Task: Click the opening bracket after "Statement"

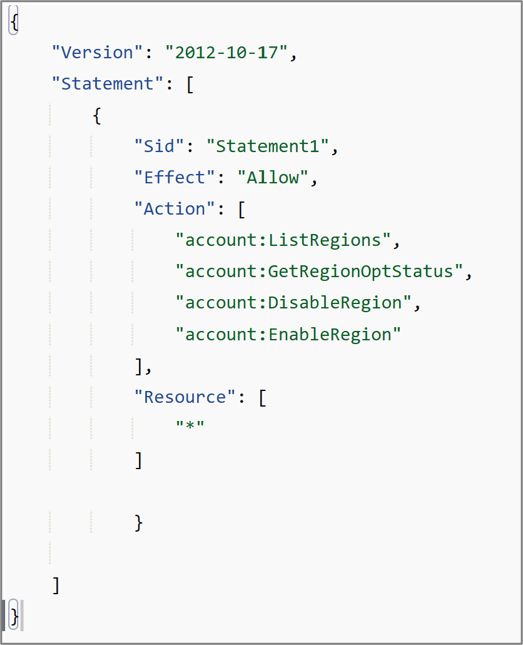Action: (x=190, y=84)
